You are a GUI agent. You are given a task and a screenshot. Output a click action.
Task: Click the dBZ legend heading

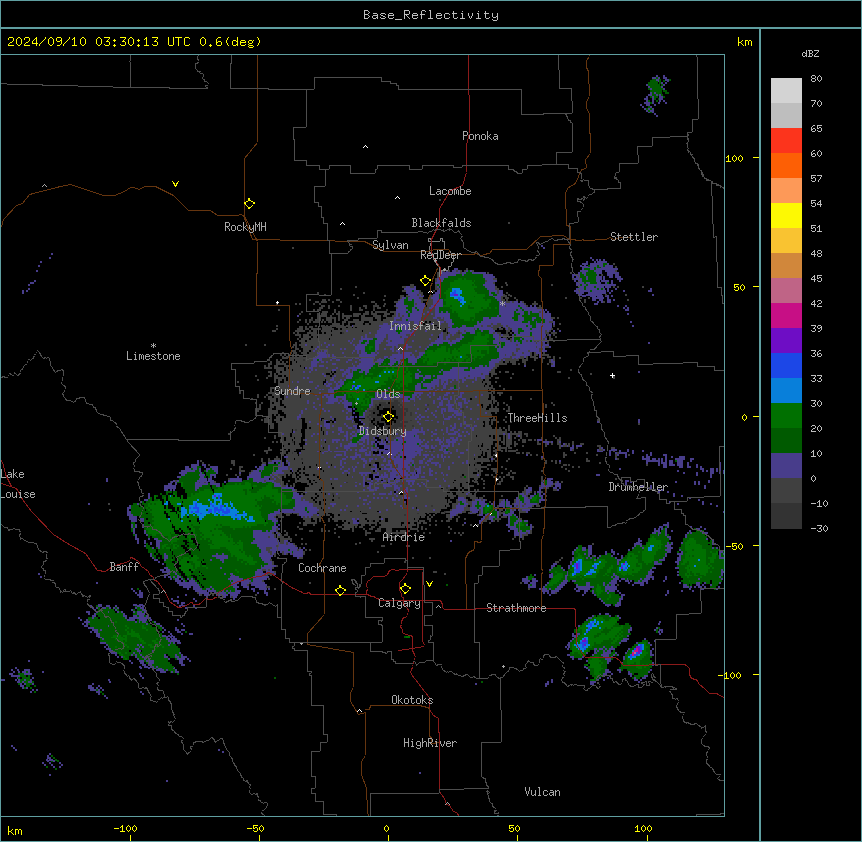click(x=810, y=53)
